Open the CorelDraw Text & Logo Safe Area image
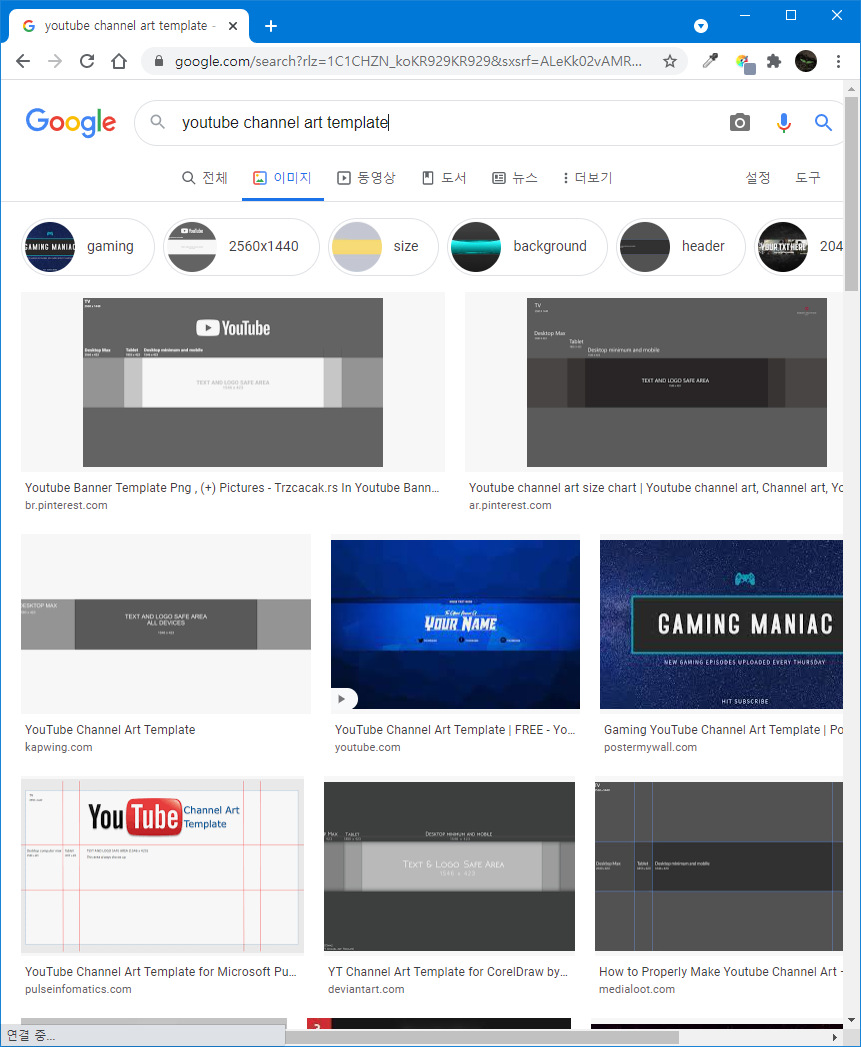The height and width of the screenshot is (1047, 861). coord(449,866)
